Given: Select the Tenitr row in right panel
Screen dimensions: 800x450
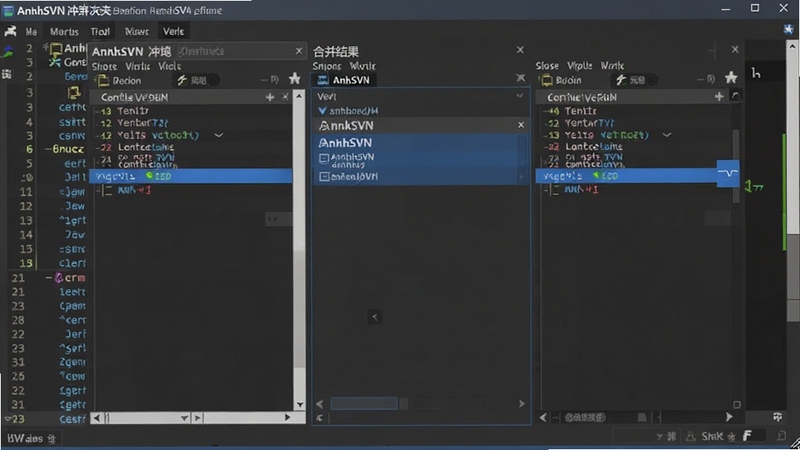Looking at the screenshot, I should [632, 111].
